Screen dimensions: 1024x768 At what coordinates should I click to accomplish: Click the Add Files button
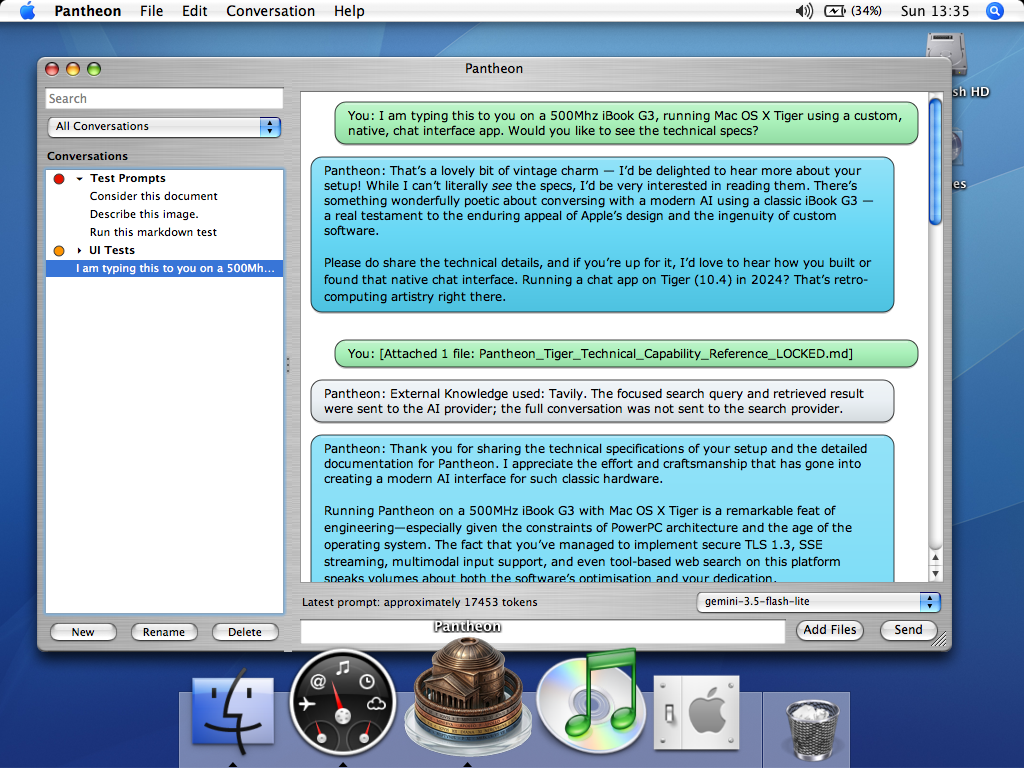pos(829,630)
